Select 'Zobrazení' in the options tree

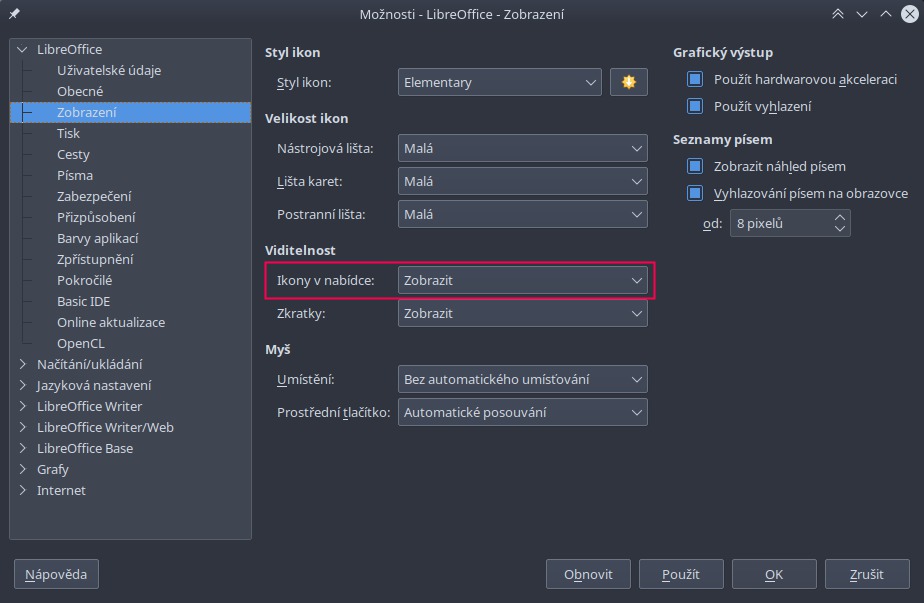coord(130,112)
